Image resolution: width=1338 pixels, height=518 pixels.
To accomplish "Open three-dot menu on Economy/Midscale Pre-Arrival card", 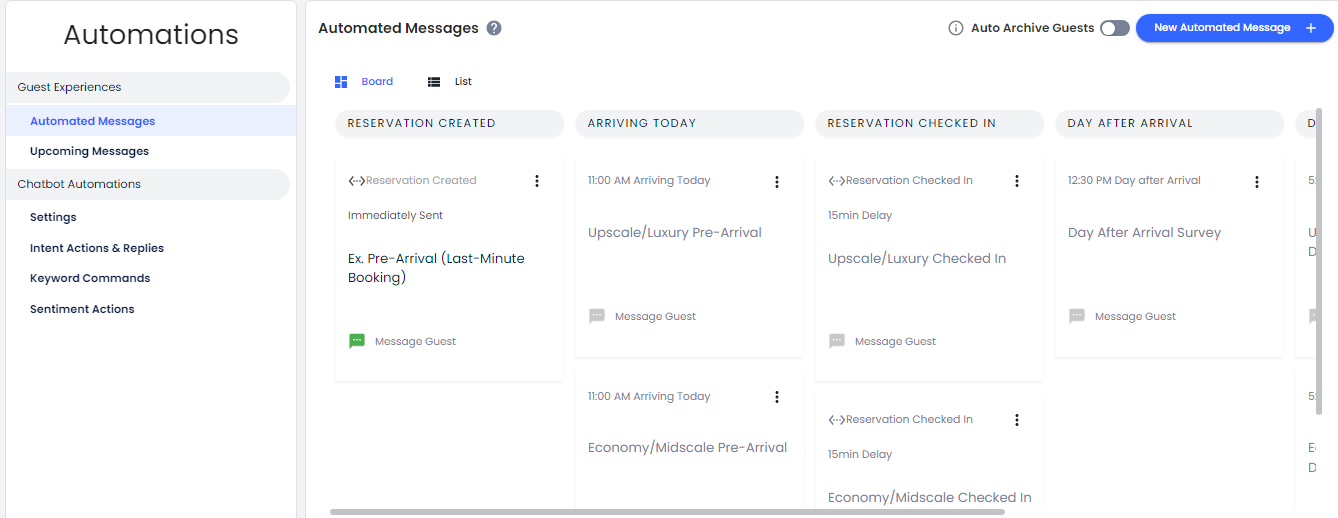I will pyautogui.click(x=777, y=397).
